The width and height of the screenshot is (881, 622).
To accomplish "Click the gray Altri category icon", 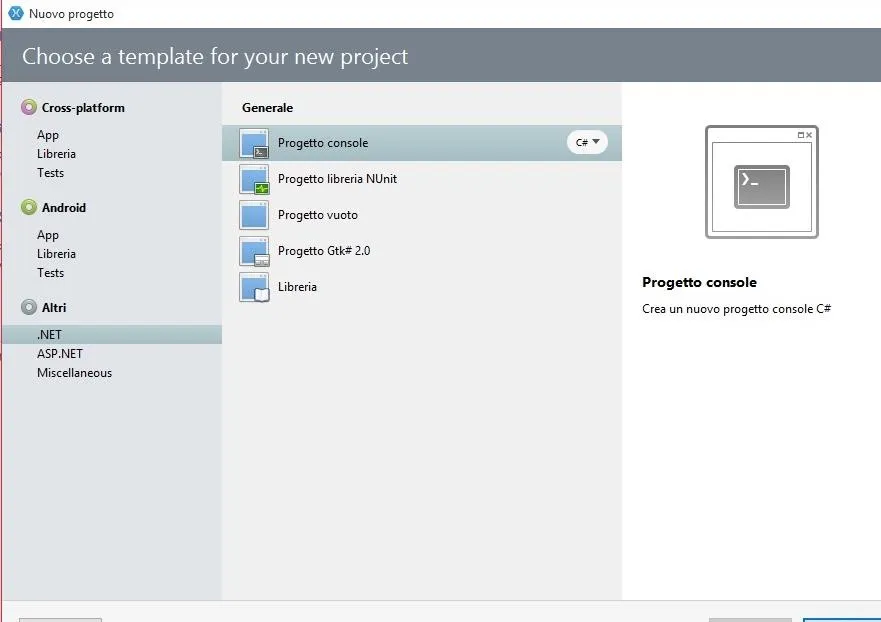I will click(x=29, y=307).
